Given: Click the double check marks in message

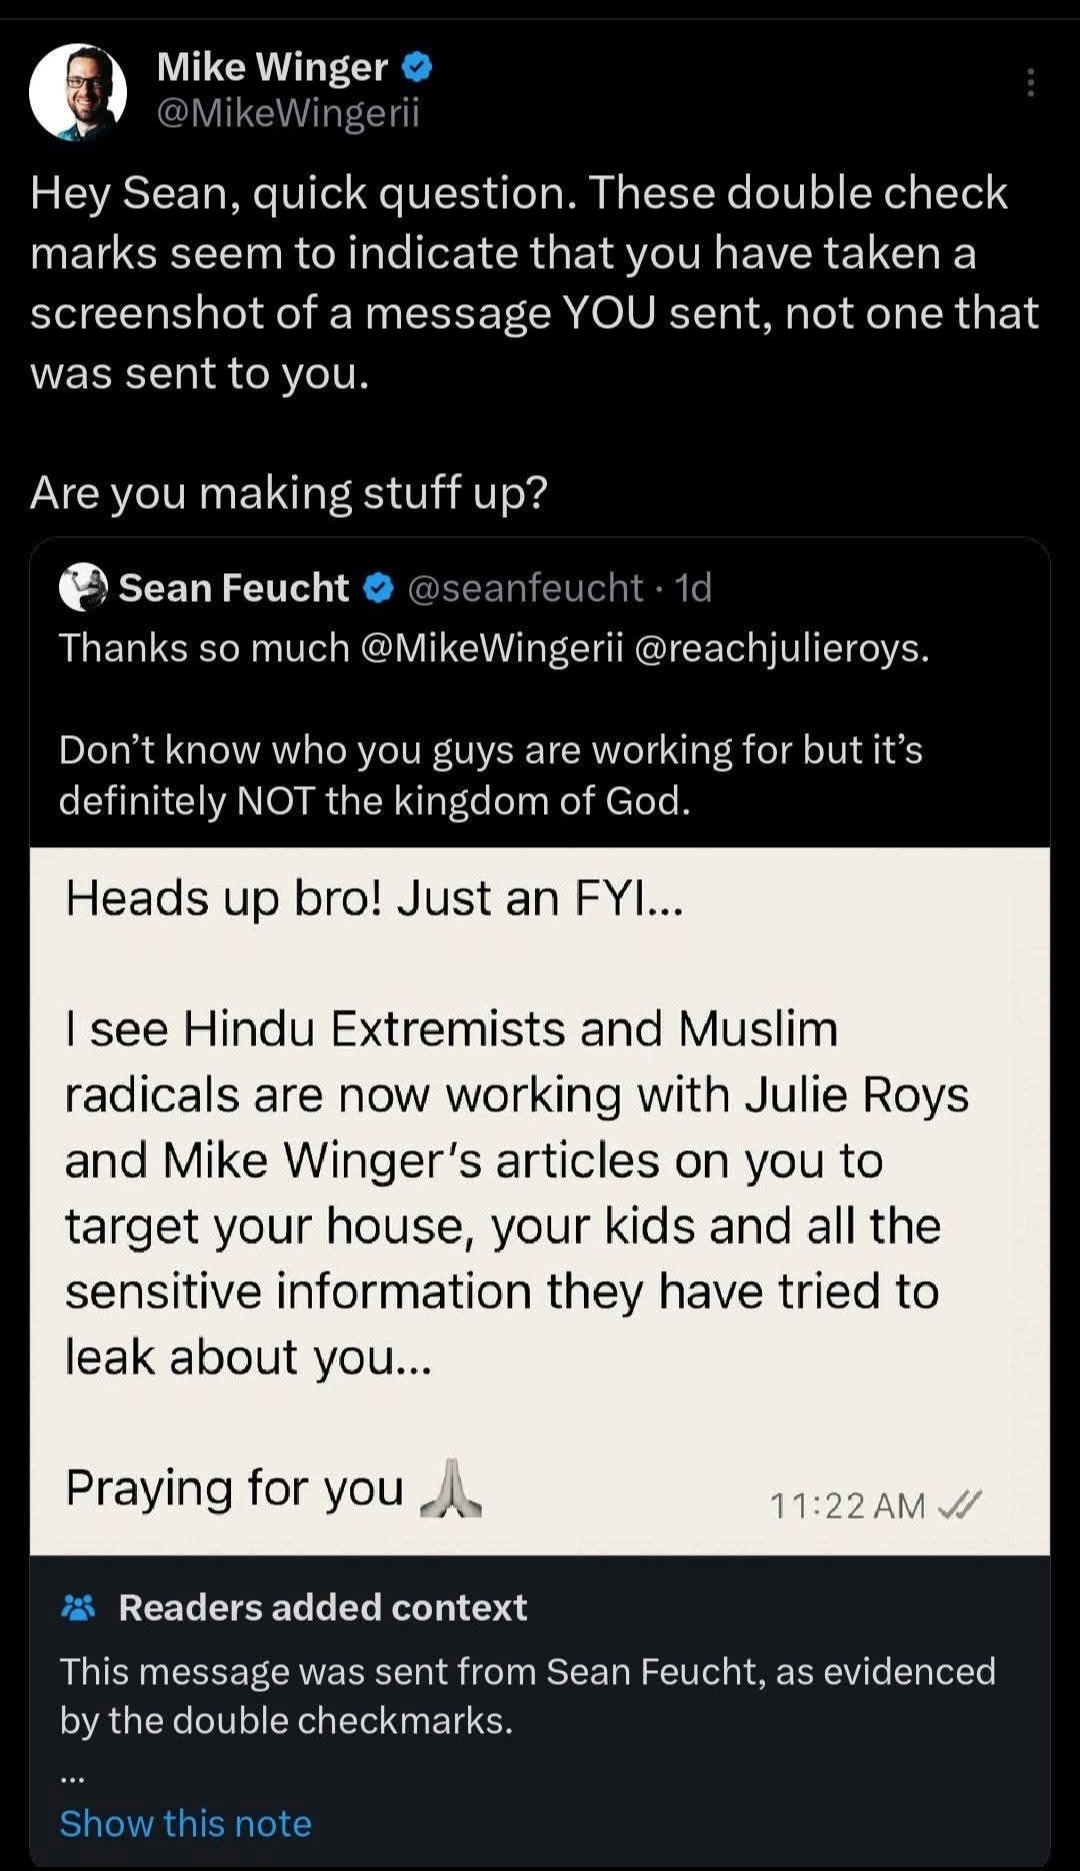Looking at the screenshot, I should click(x=960, y=1504).
